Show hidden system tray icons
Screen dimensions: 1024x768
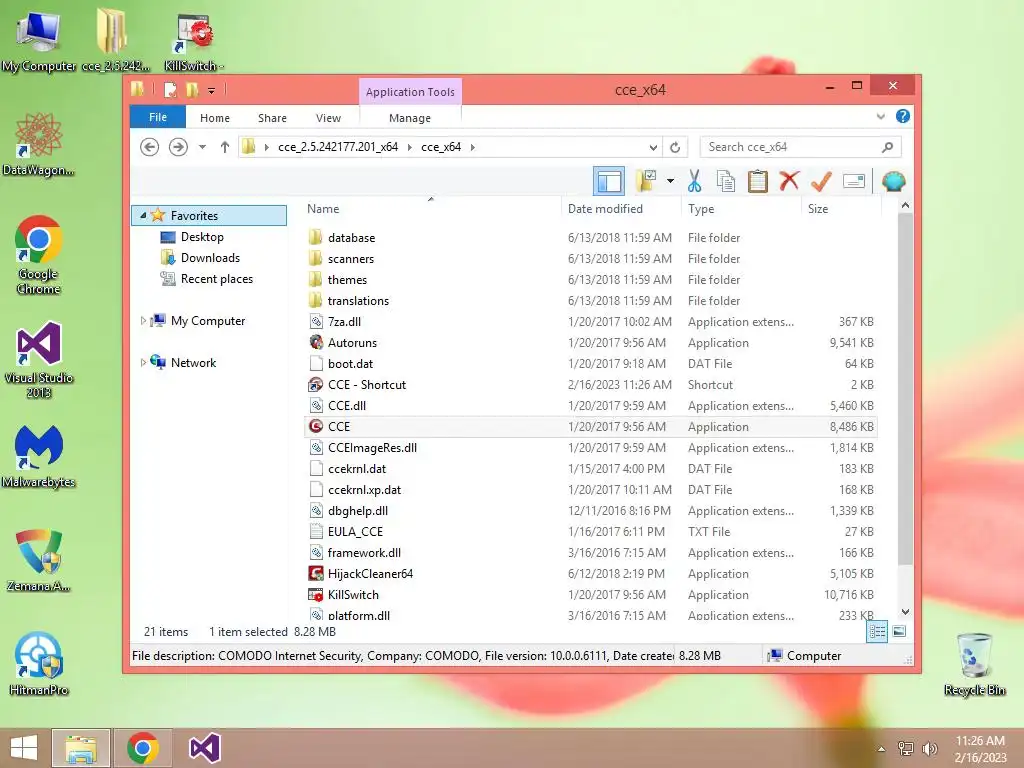pyautogui.click(x=881, y=749)
